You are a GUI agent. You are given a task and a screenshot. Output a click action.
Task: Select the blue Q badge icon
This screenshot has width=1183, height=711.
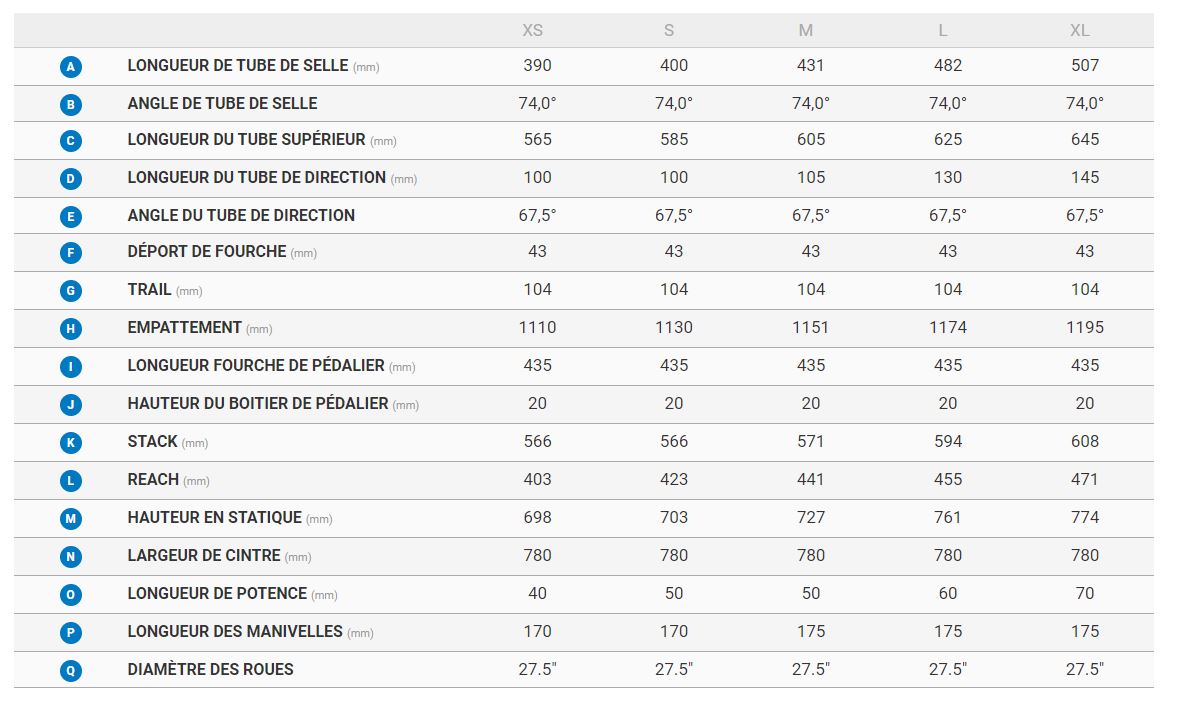[x=70, y=671]
